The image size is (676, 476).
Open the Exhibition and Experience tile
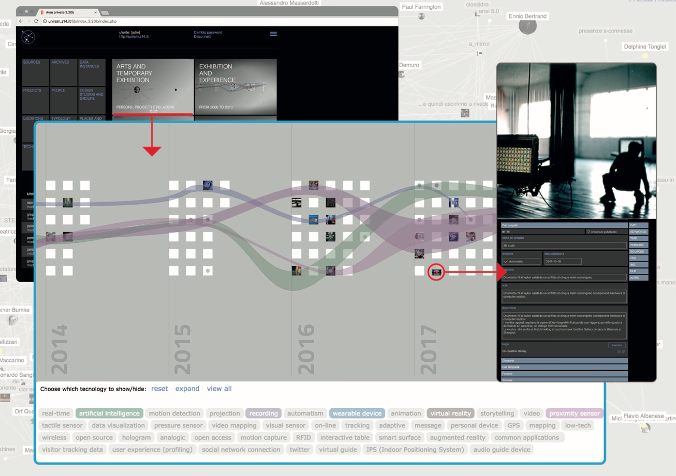pyautogui.click(x=235, y=86)
